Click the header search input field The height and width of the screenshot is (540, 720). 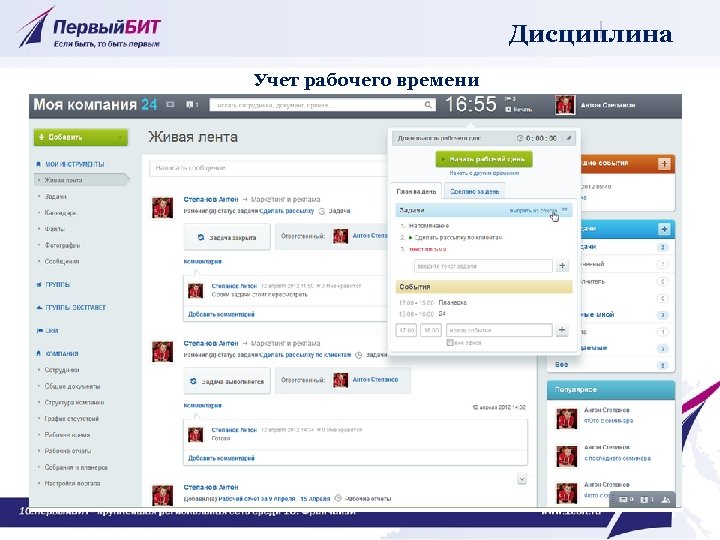[322, 105]
